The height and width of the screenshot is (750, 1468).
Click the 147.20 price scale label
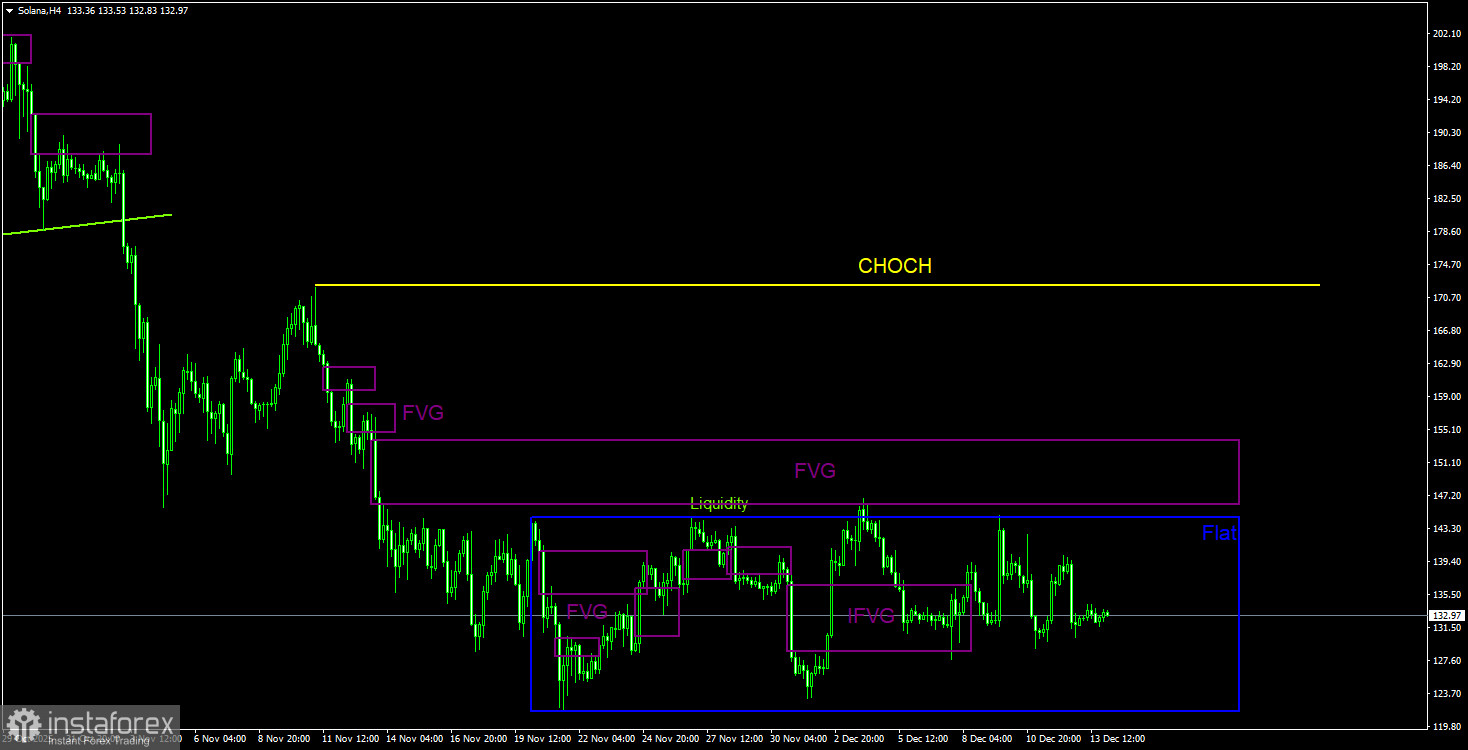click(x=1445, y=496)
